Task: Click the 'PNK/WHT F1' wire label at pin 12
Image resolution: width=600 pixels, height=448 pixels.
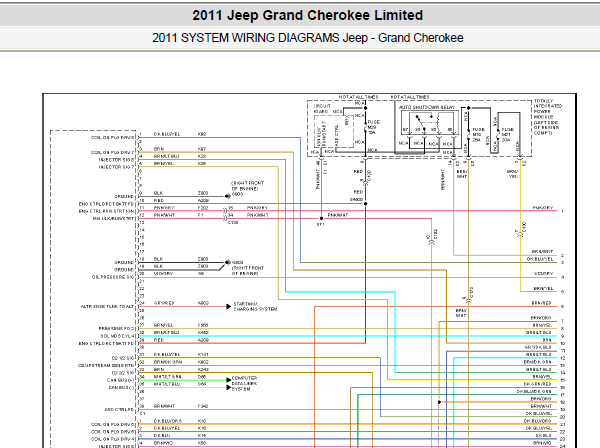Action: click(179, 215)
